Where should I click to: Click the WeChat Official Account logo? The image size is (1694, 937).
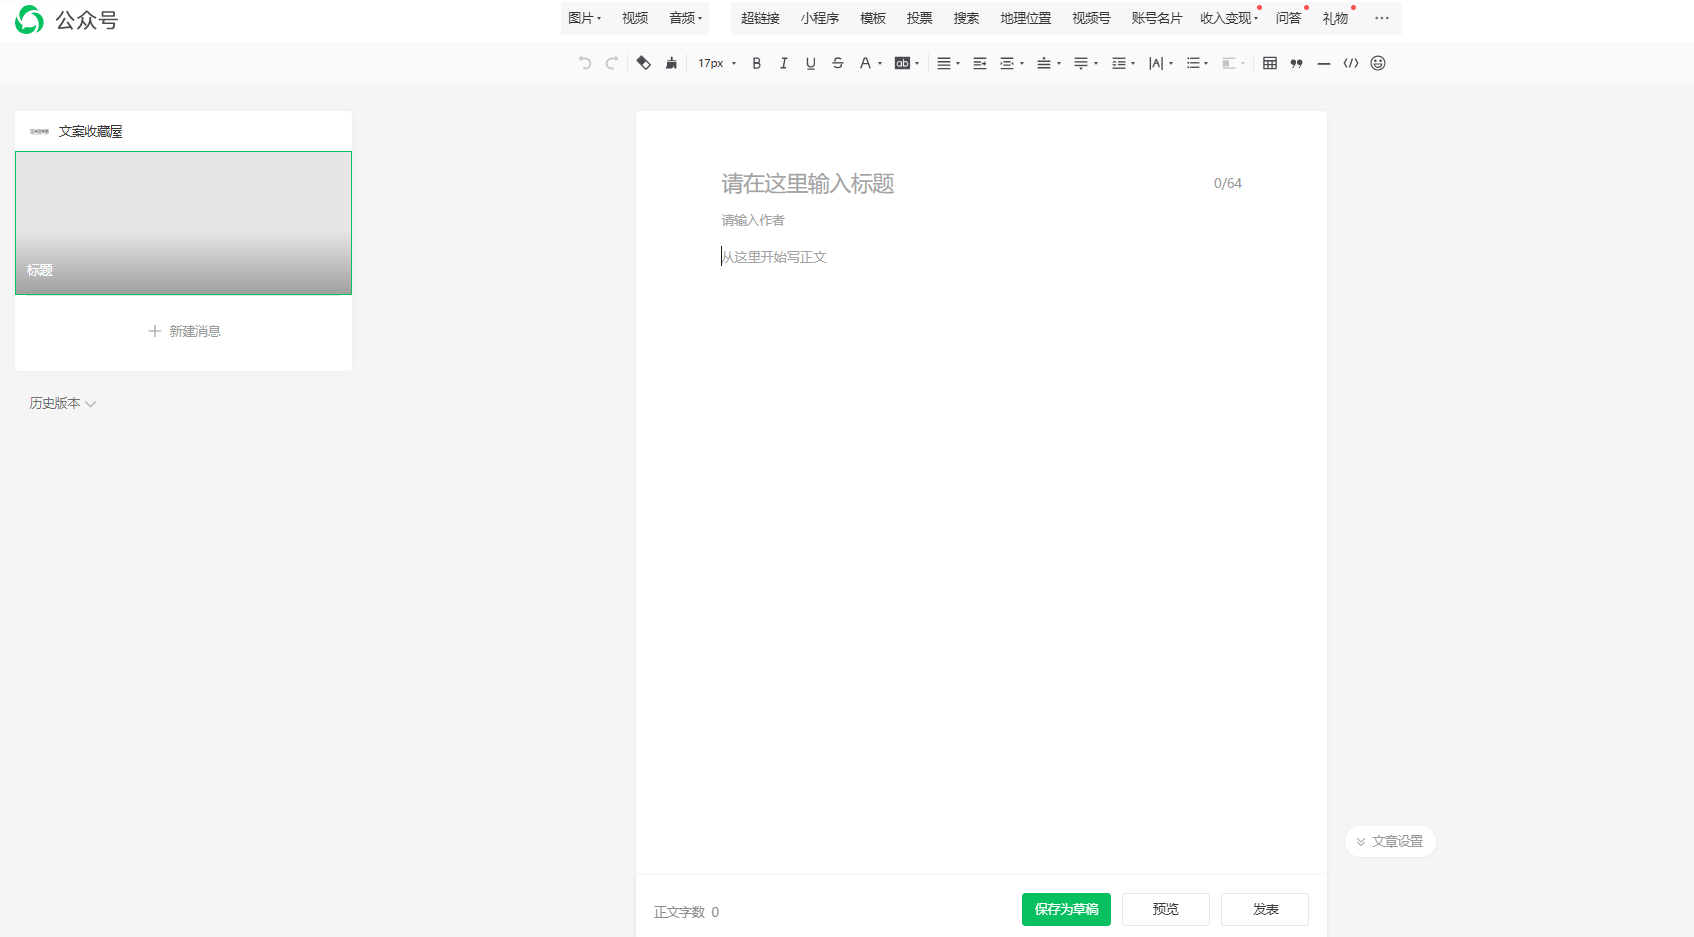[30, 20]
